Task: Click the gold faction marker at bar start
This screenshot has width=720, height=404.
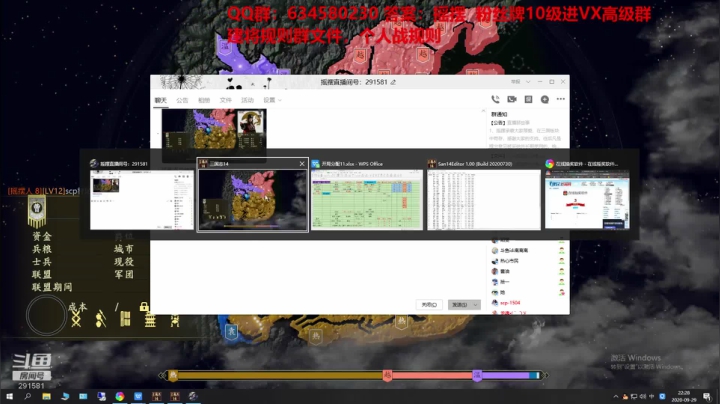Action: (x=173, y=376)
